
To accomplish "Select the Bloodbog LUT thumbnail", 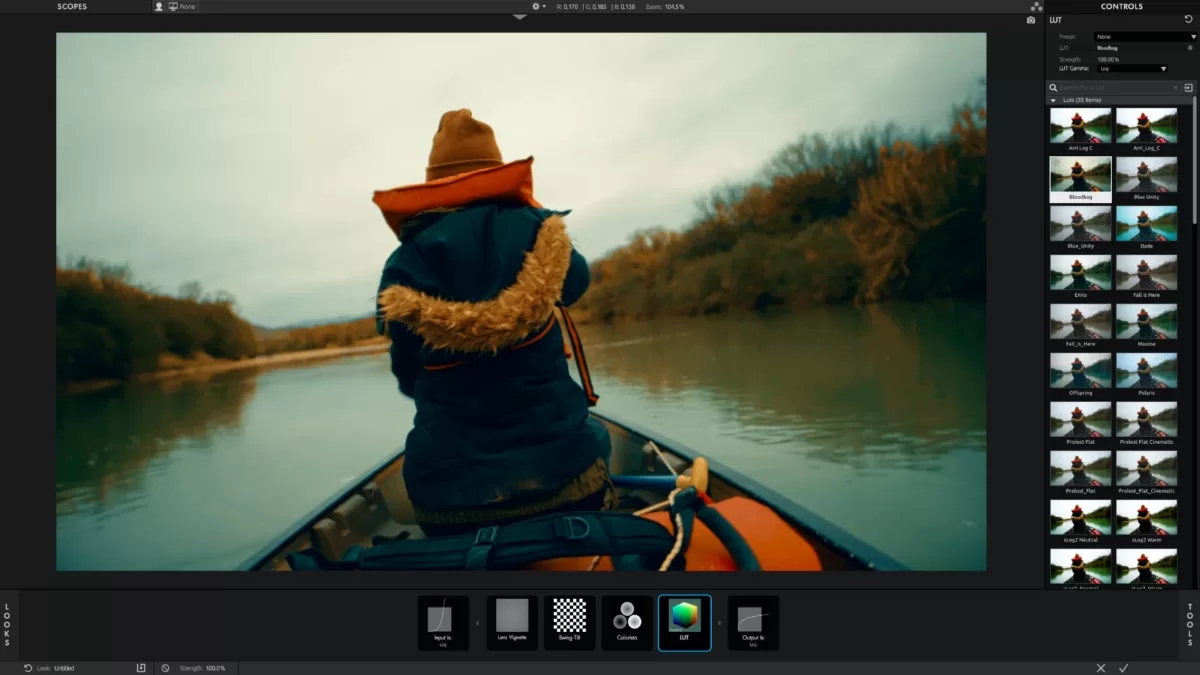I will click(1080, 179).
